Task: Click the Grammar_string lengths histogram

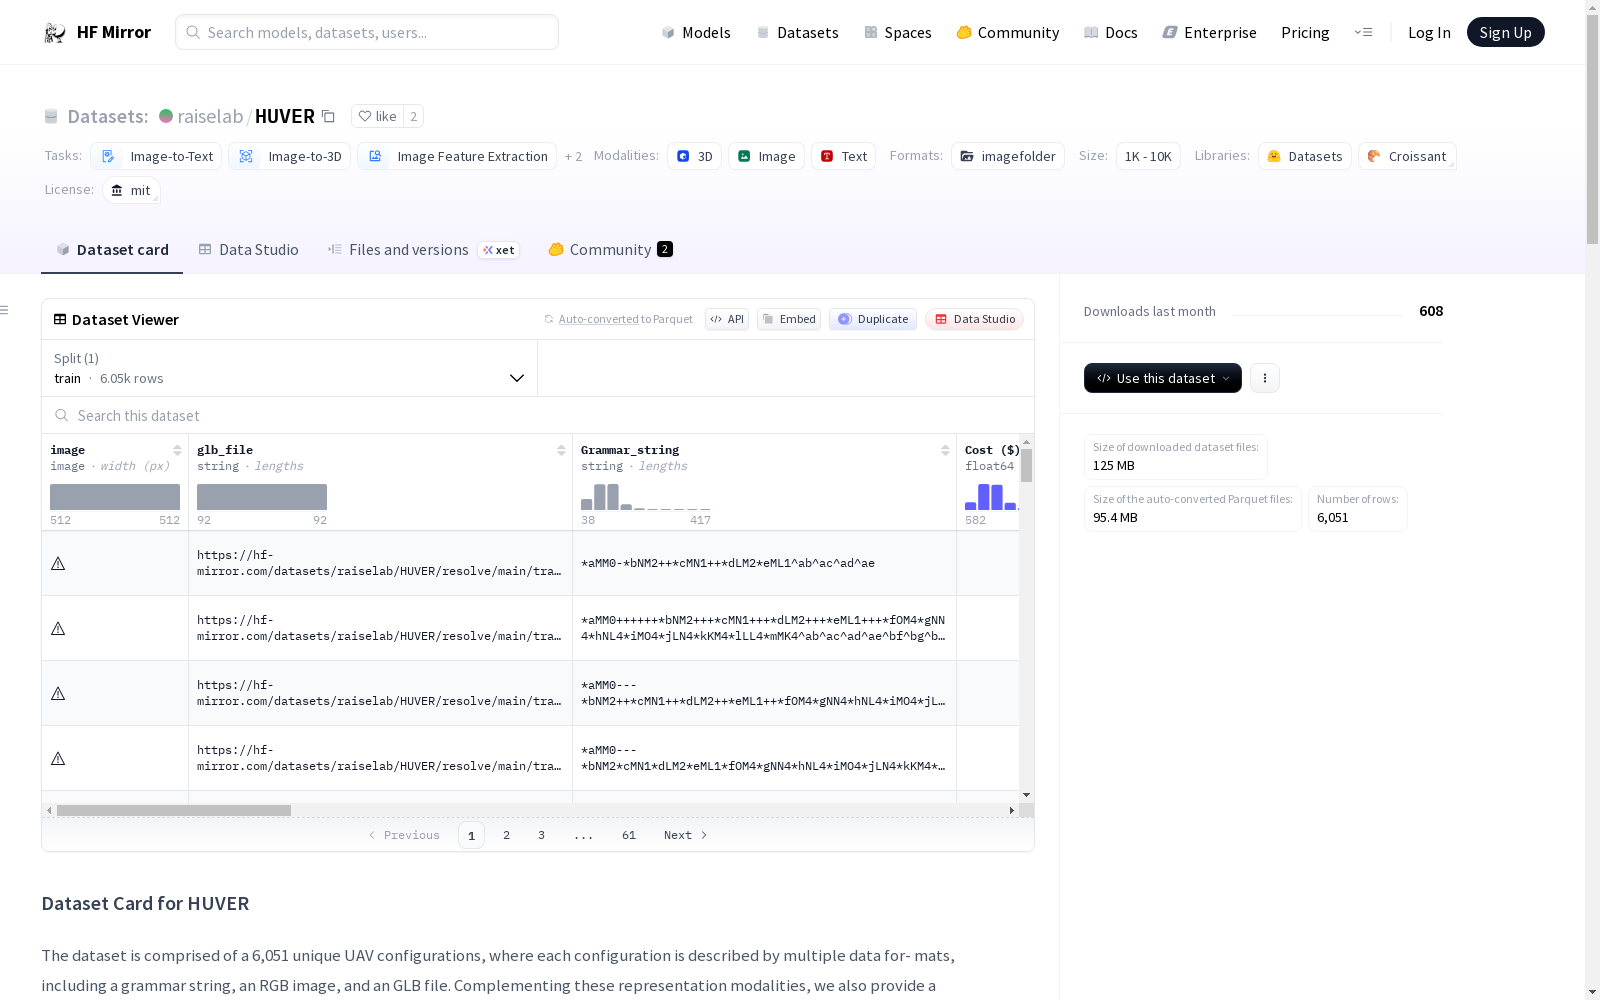Action: pyautogui.click(x=645, y=497)
